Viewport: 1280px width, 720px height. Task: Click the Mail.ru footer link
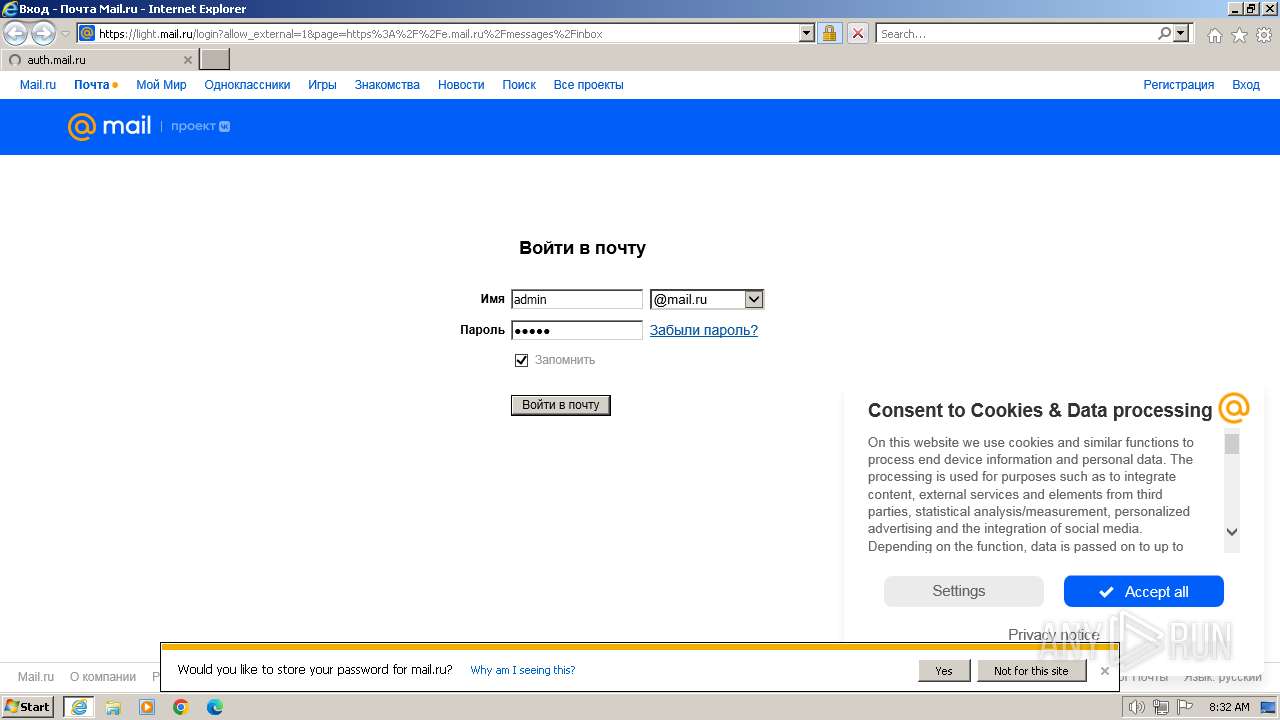36,677
